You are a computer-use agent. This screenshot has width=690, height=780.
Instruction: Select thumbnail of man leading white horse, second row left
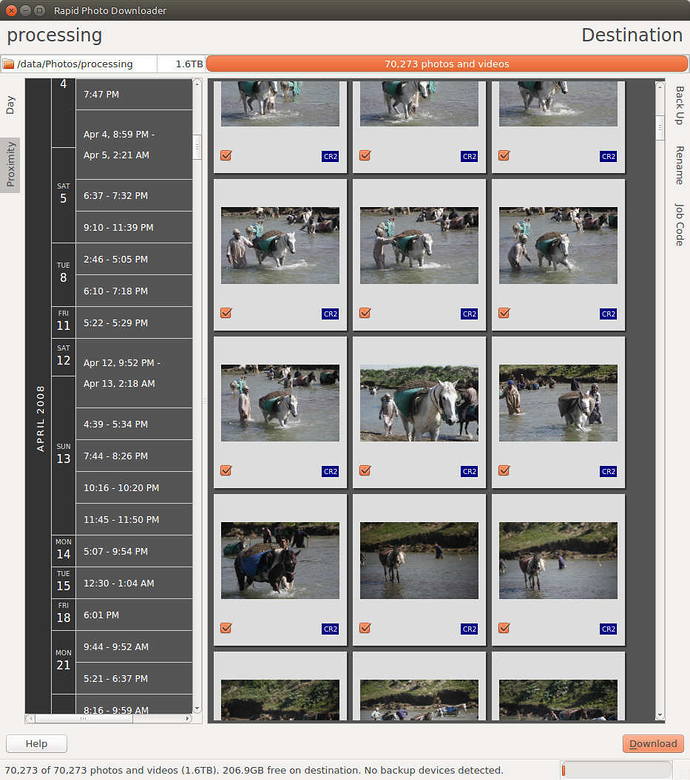tap(280, 245)
